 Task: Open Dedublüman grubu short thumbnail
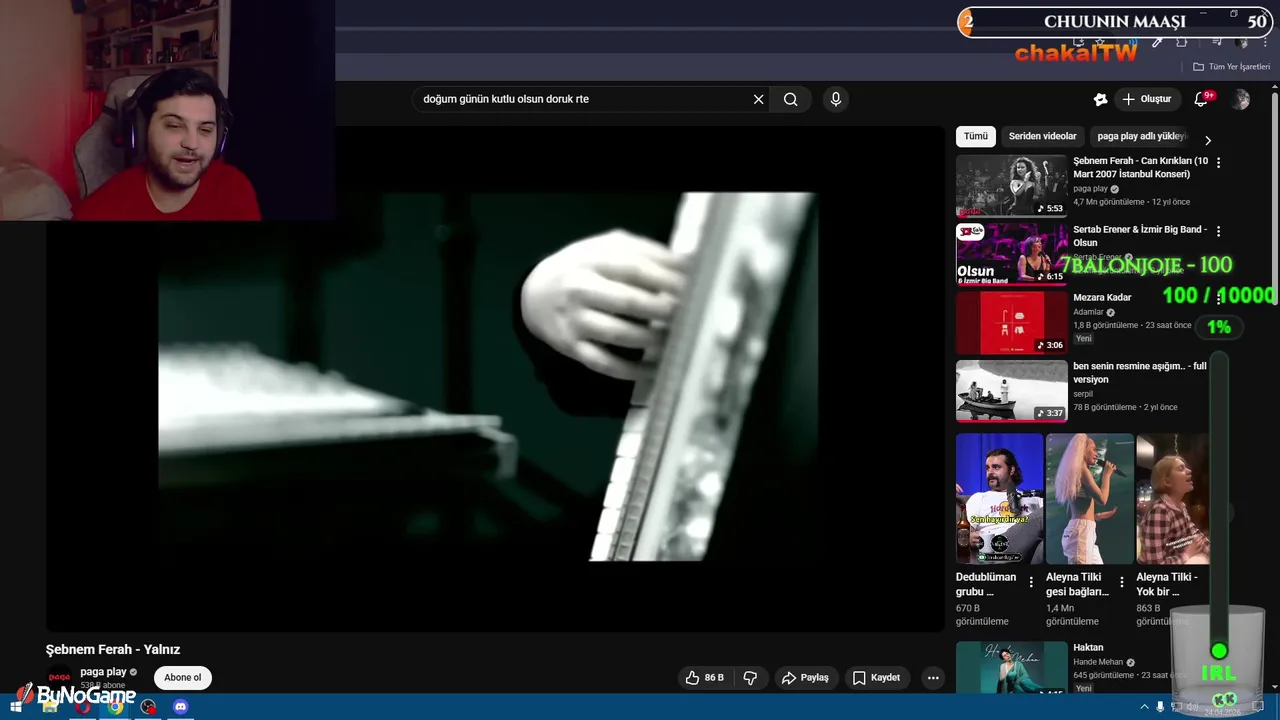pos(999,498)
